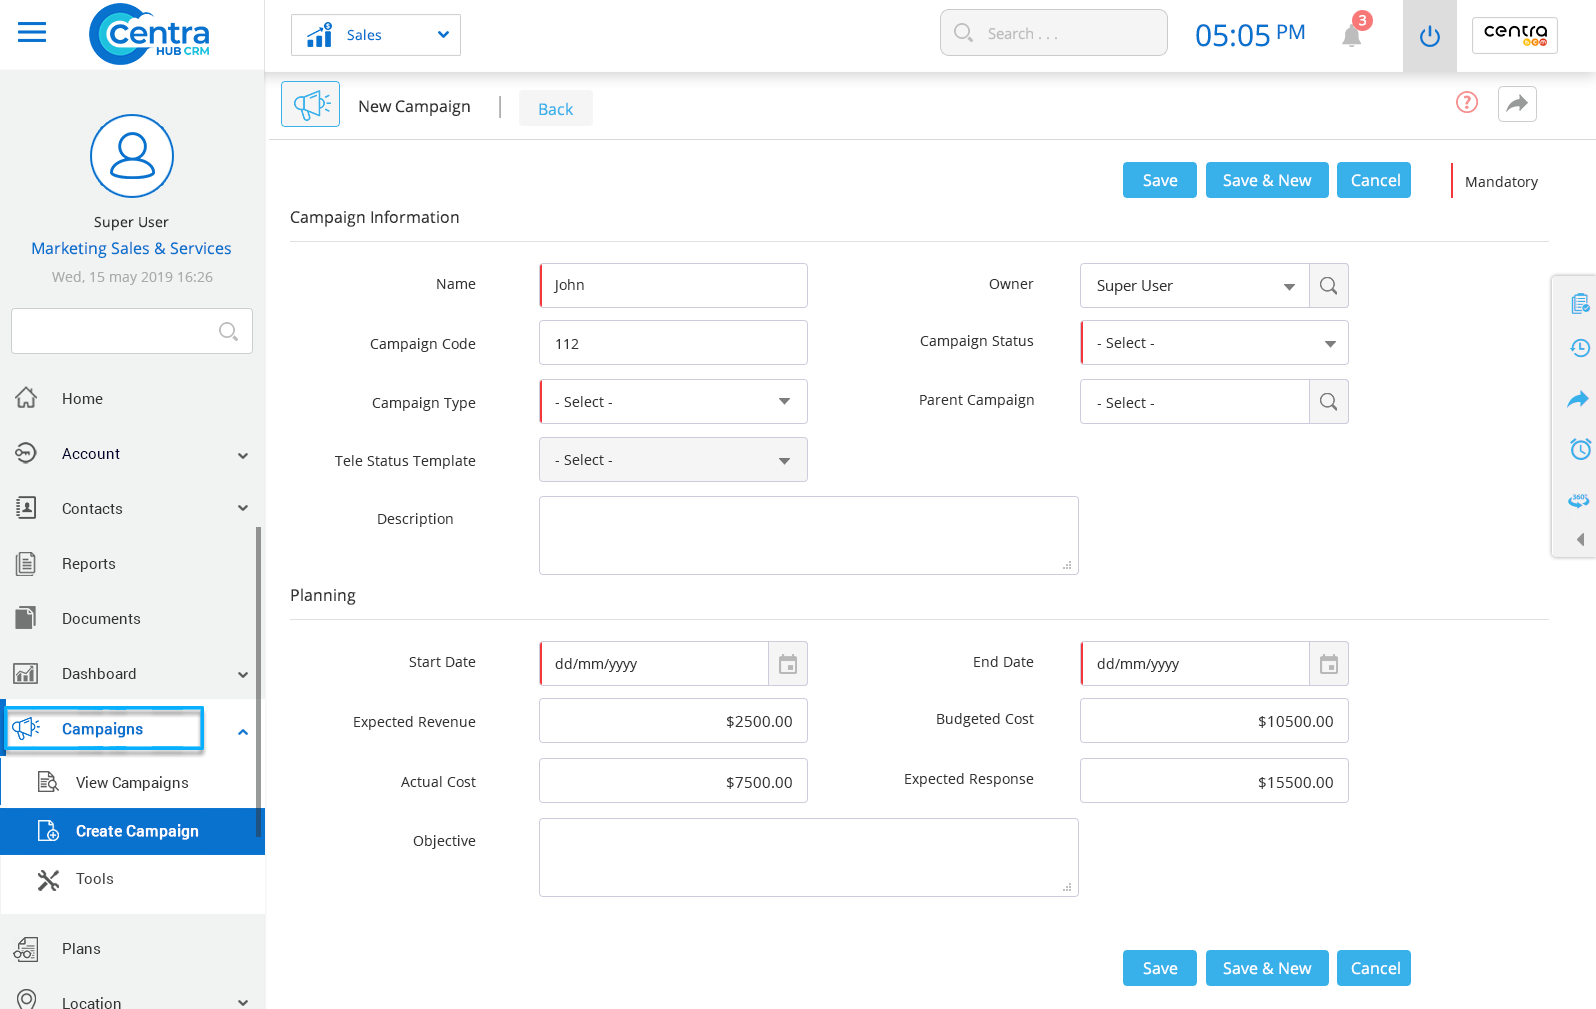Open the Start Date calendar picker
Image resolution: width=1596 pixels, height=1009 pixels.
(788, 664)
